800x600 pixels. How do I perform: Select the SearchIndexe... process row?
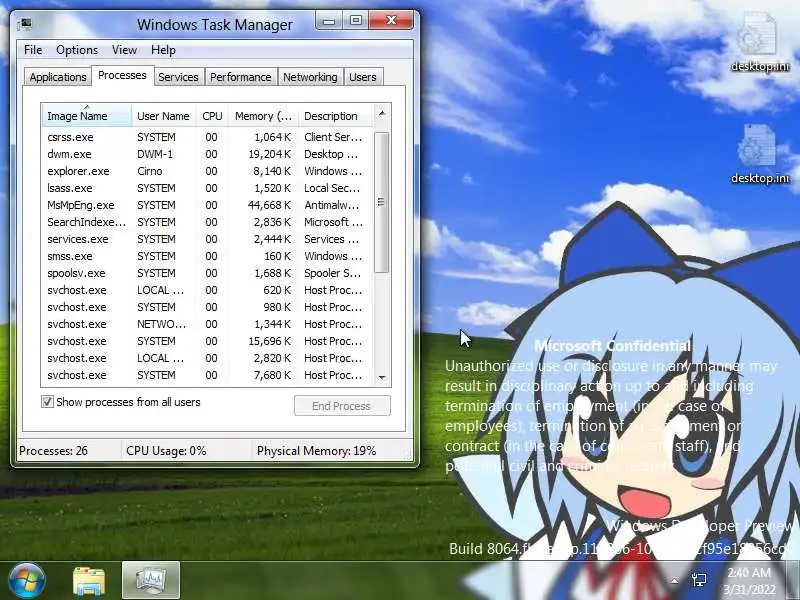207,222
